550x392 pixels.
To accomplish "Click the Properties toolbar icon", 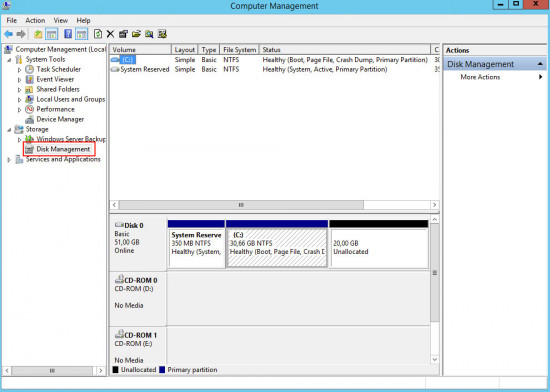I will click(123, 34).
